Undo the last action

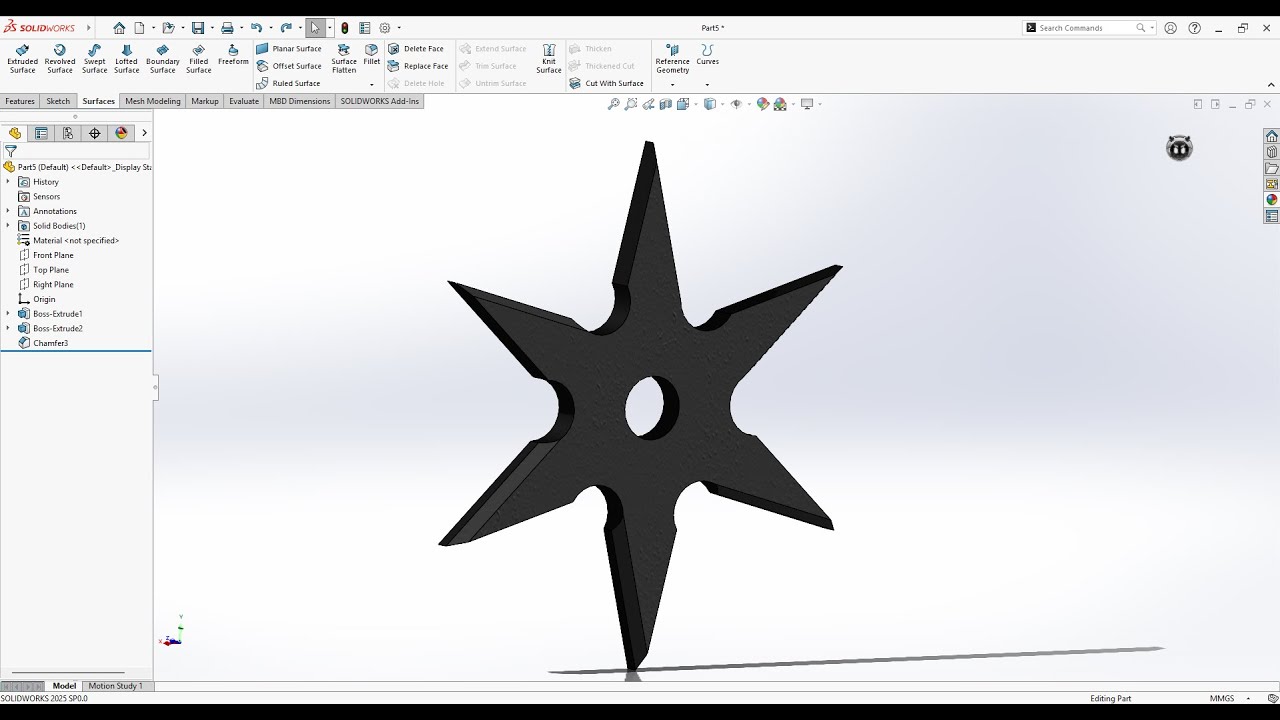[257, 28]
